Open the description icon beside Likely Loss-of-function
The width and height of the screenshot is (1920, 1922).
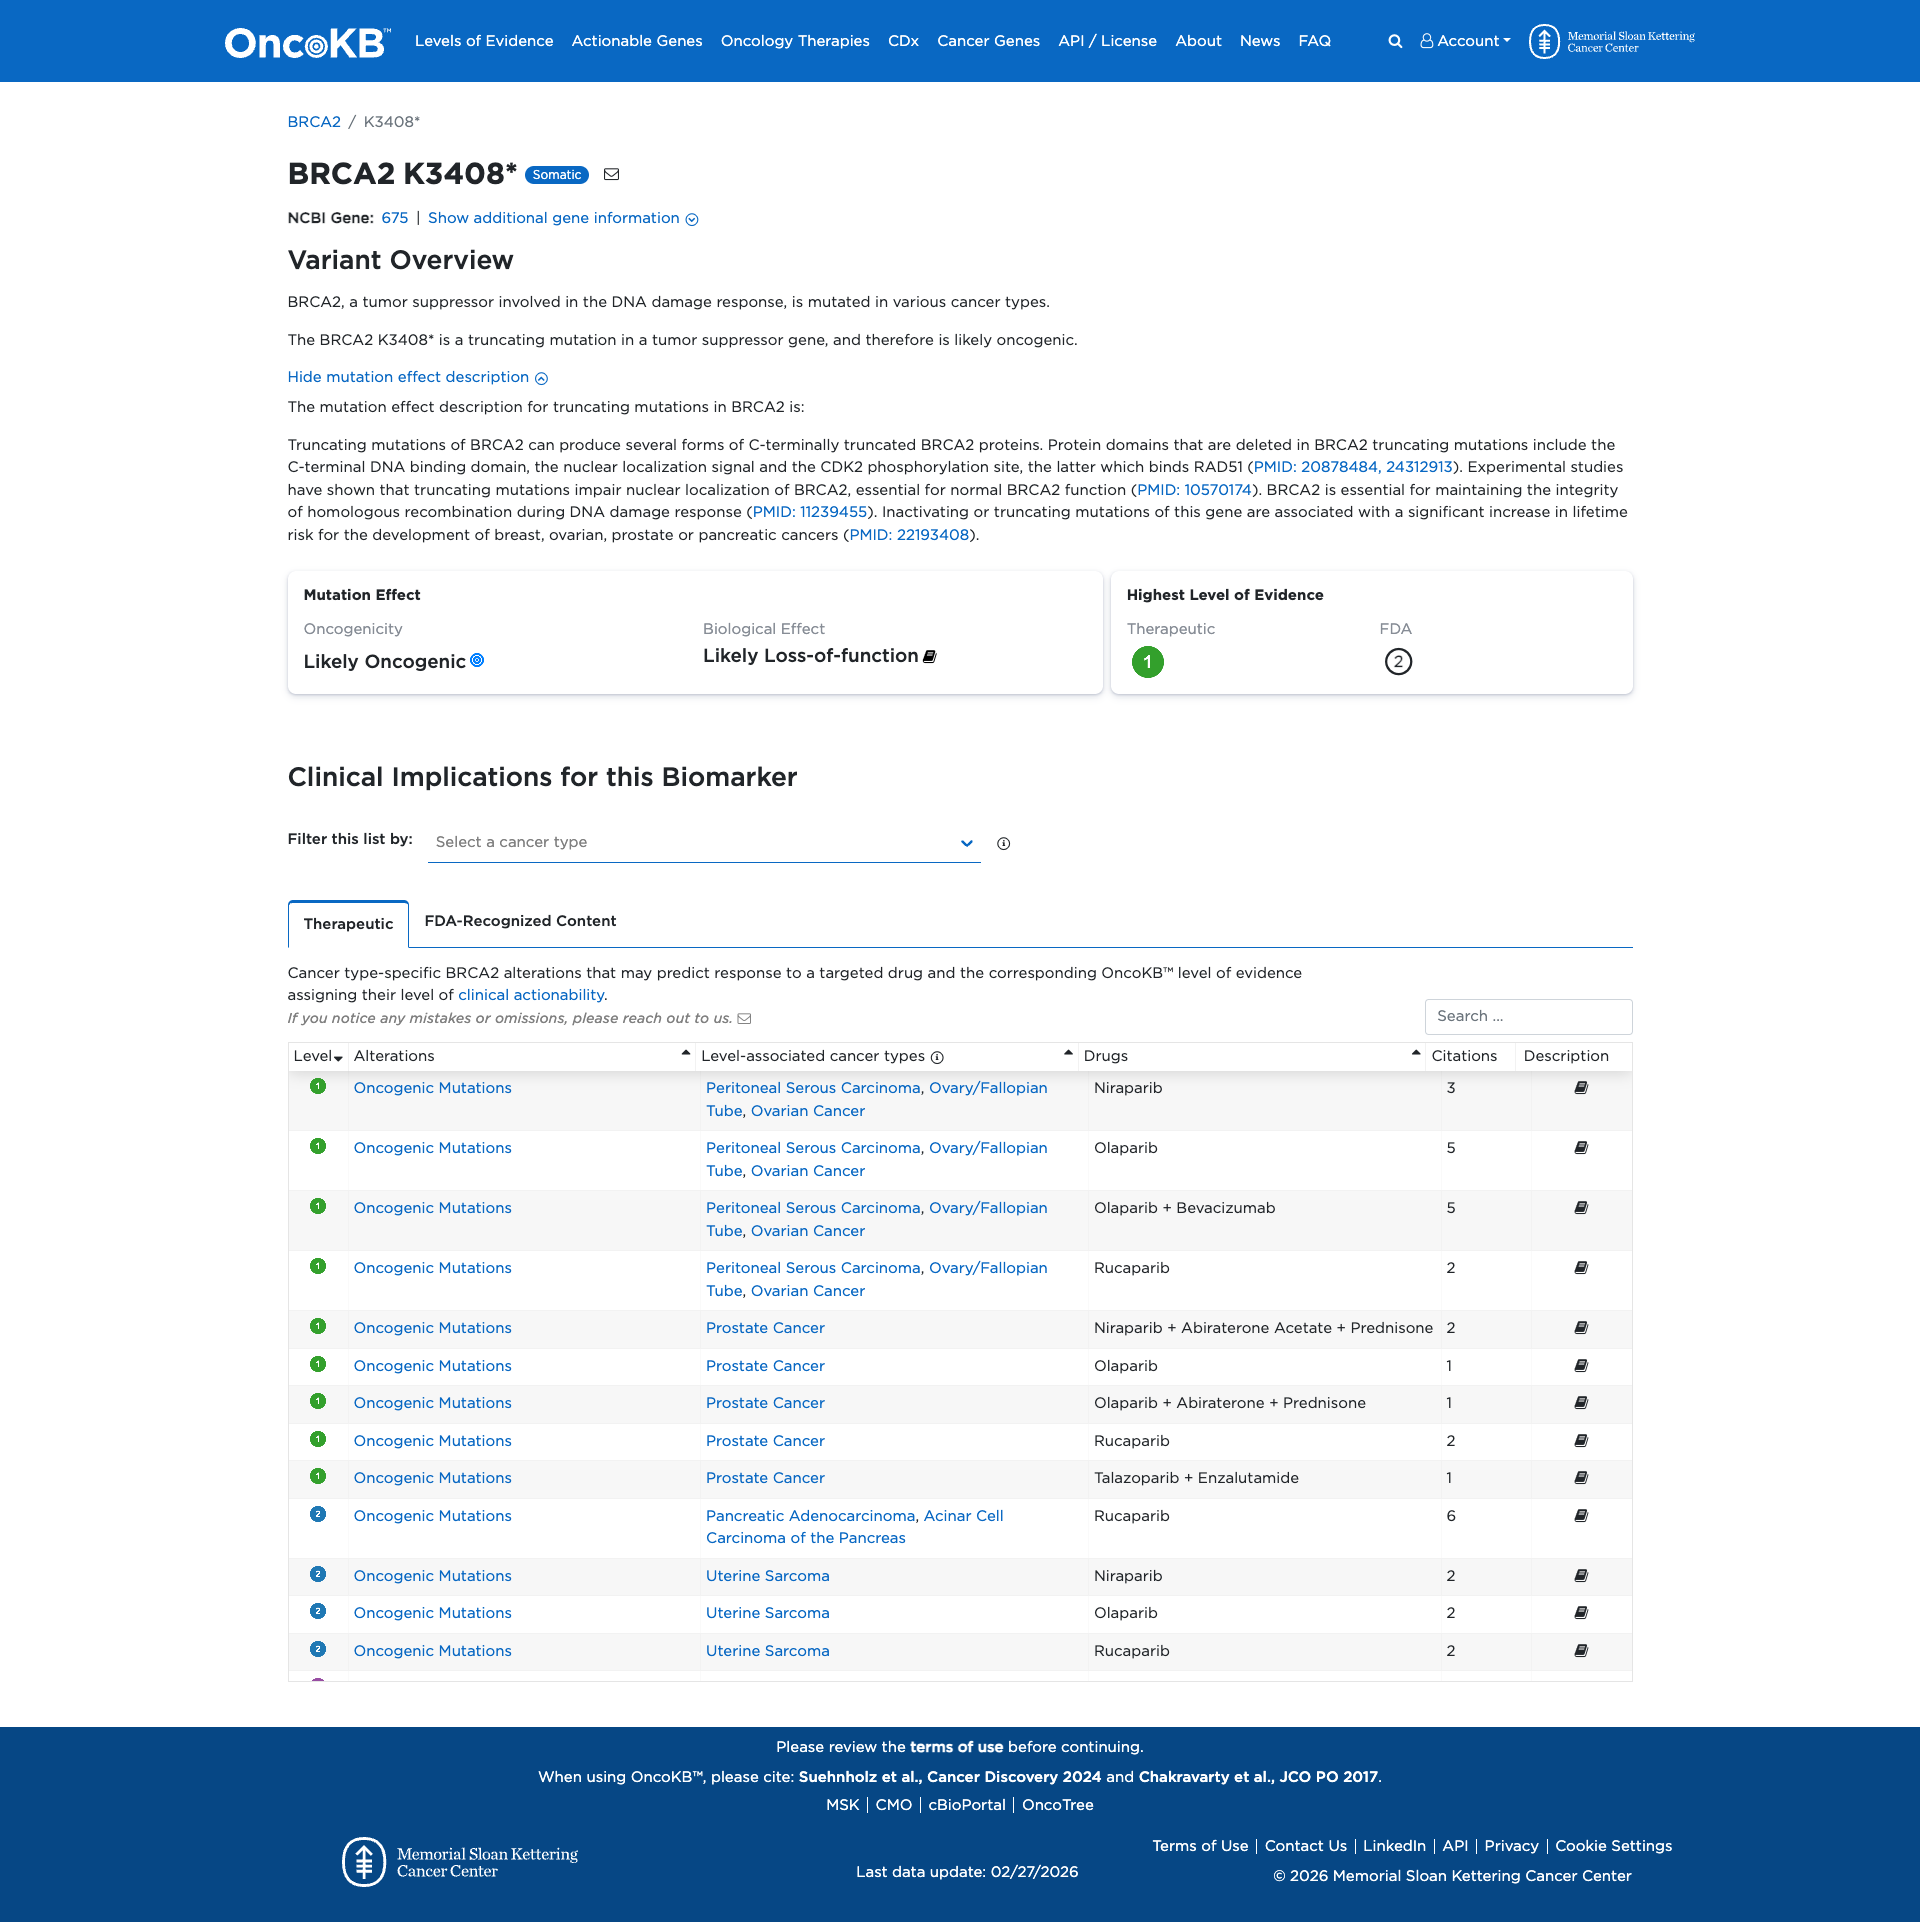coord(929,656)
